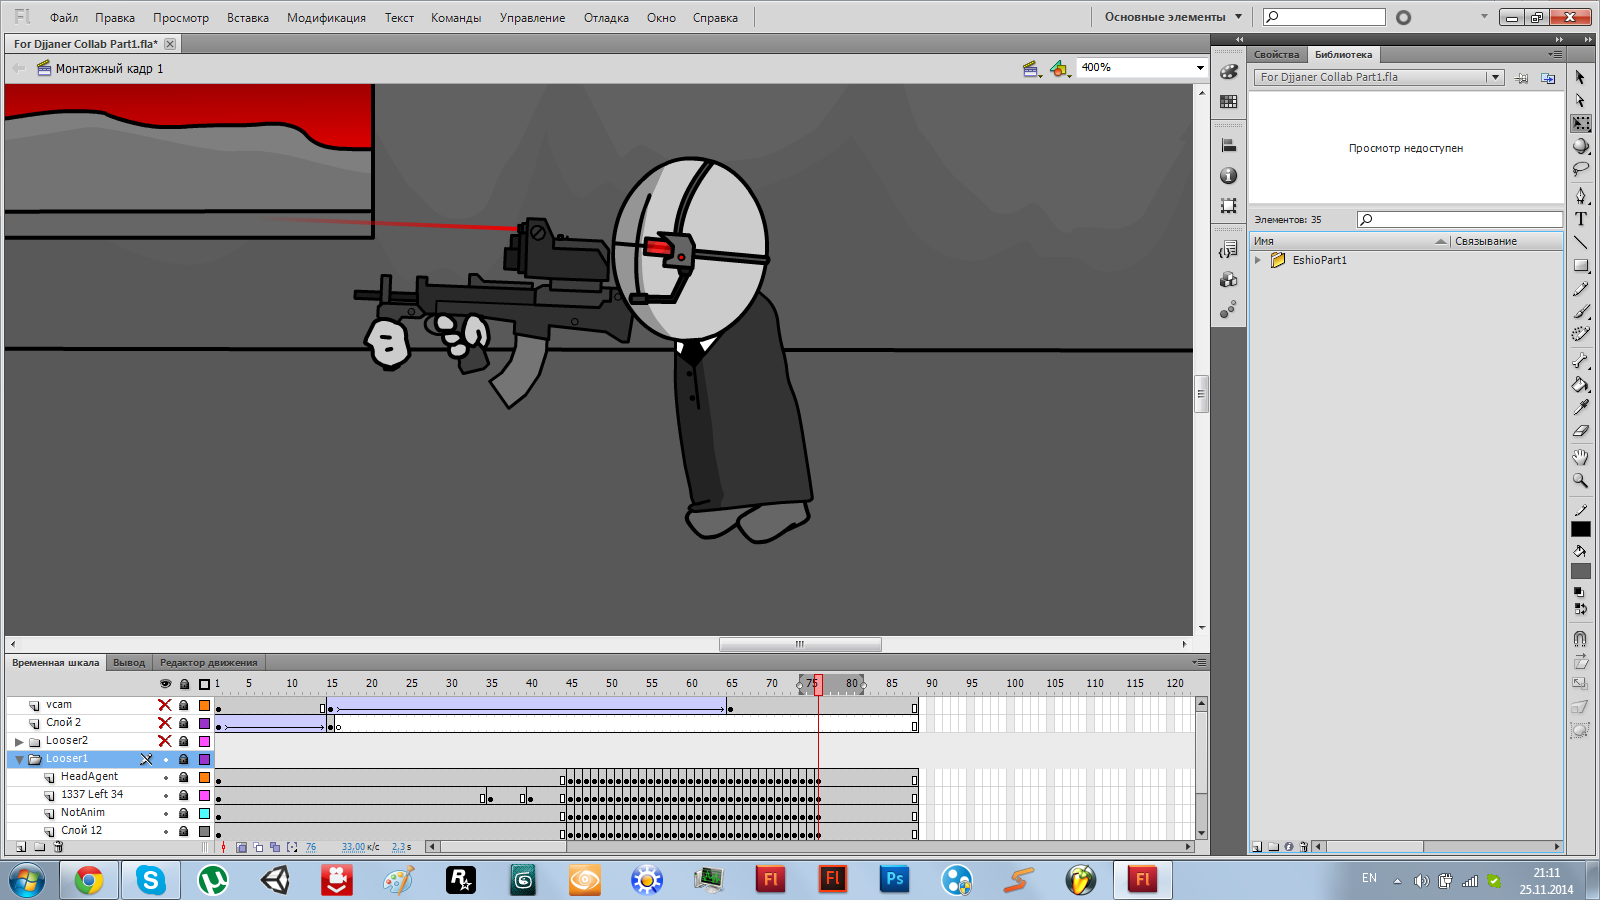Hide the 1337 Left 34 layer

pos(166,795)
